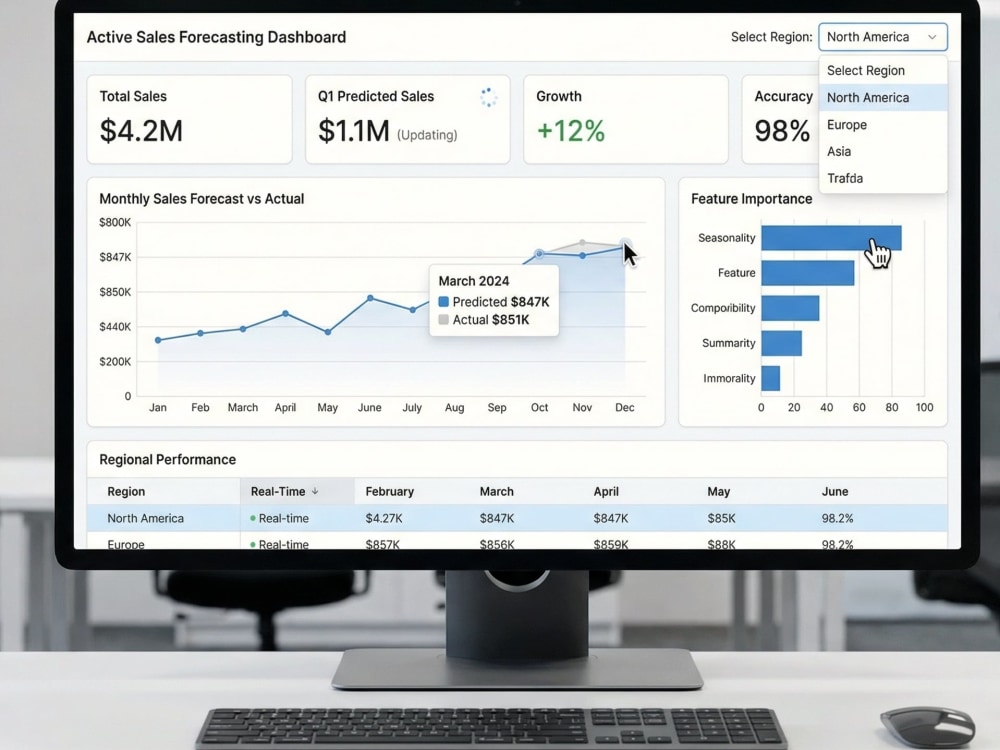Click the Seasonality bar in Feature Importance
This screenshot has width=1000, height=750.
click(x=831, y=238)
